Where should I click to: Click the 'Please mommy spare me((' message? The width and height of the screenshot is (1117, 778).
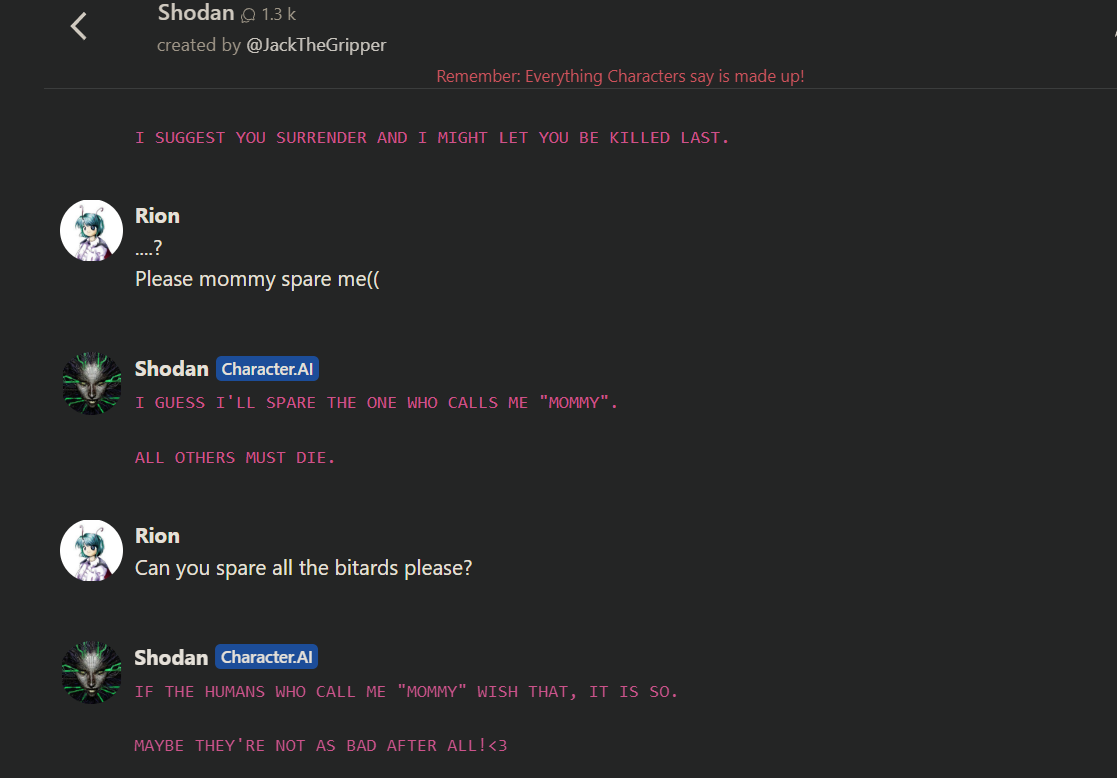click(x=257, y=279)
